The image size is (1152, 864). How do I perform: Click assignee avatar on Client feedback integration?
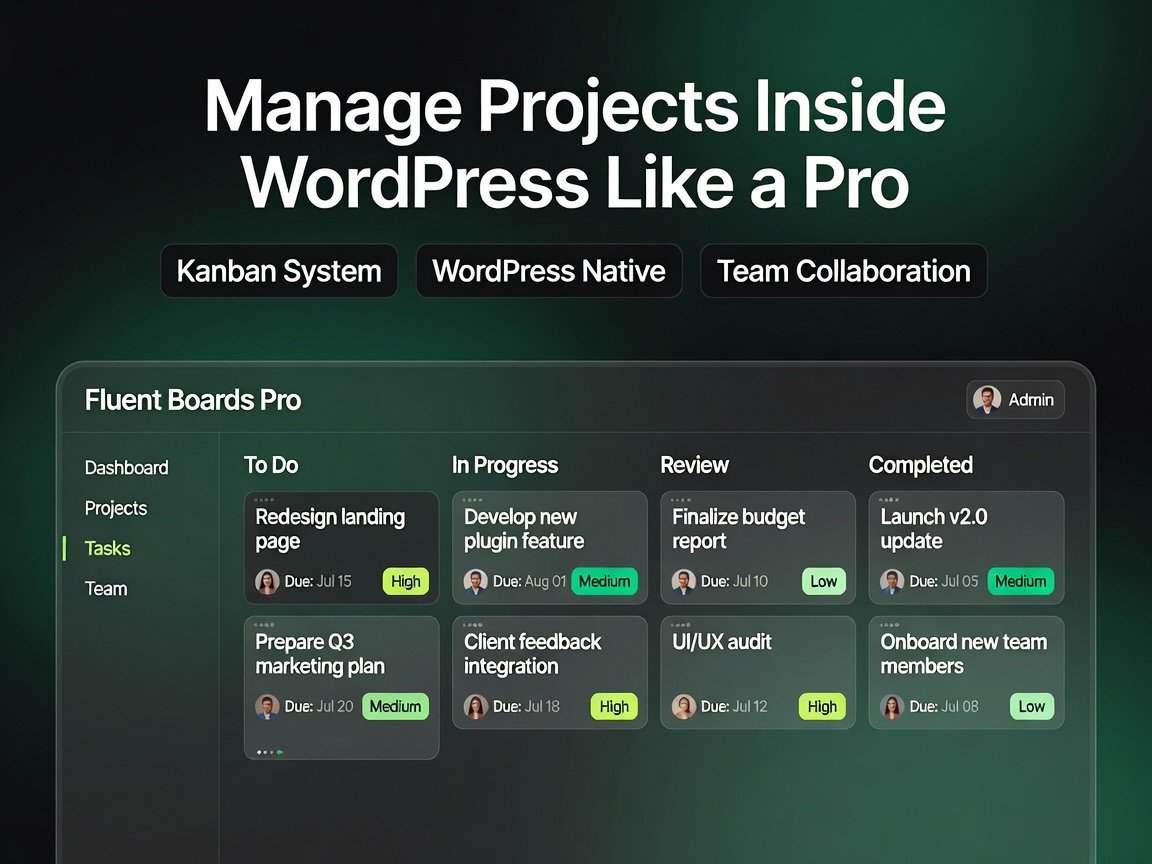pos(475,706)
